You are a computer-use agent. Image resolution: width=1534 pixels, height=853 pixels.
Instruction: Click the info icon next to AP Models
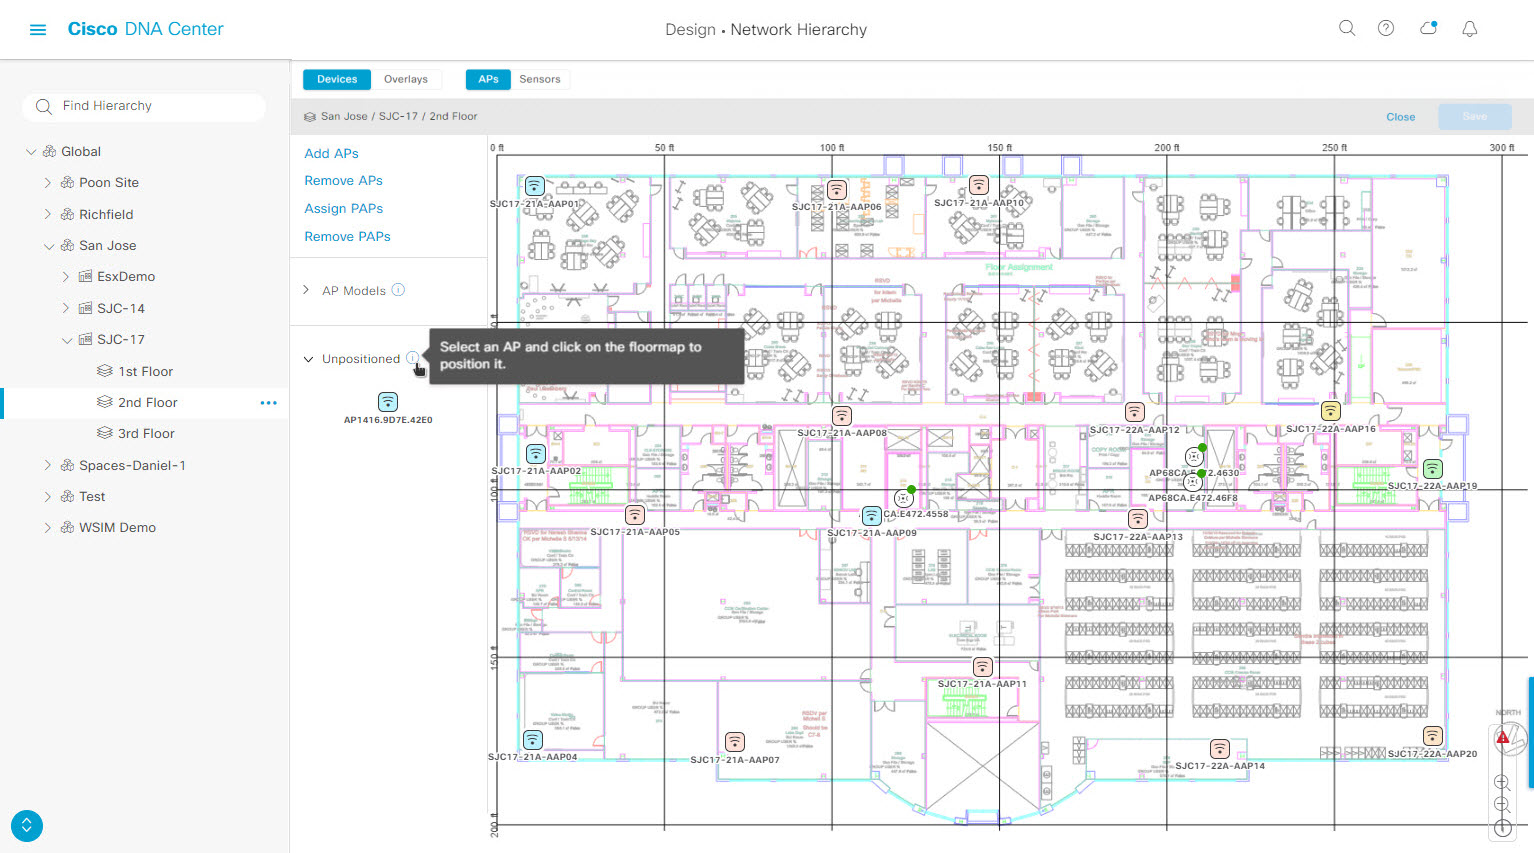click(398, 290)
